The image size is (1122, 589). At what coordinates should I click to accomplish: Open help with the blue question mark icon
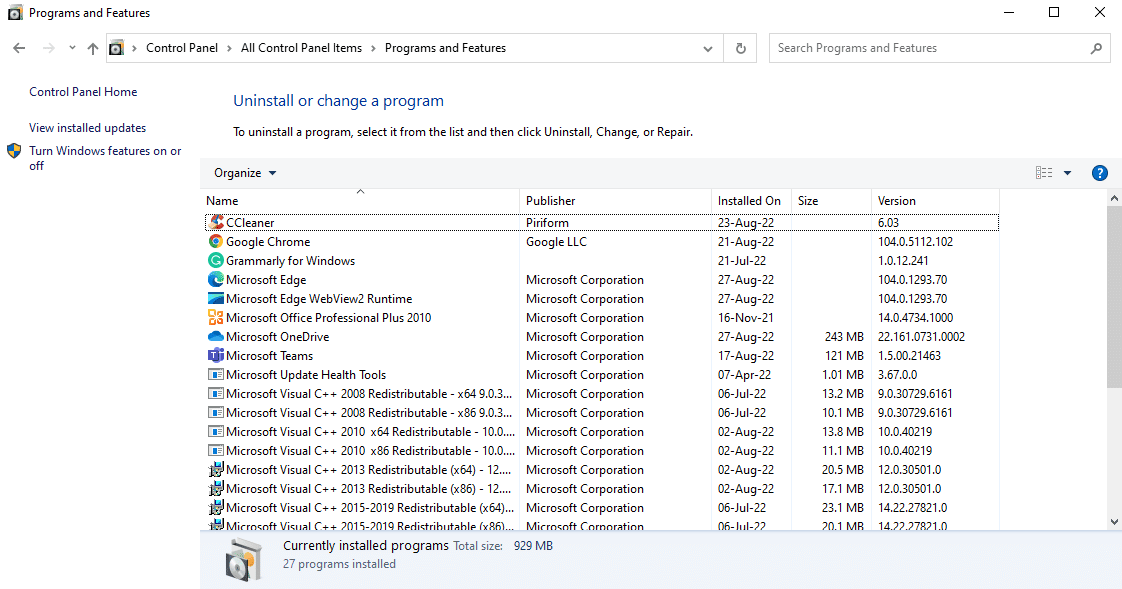click(x=1100, y=173)
